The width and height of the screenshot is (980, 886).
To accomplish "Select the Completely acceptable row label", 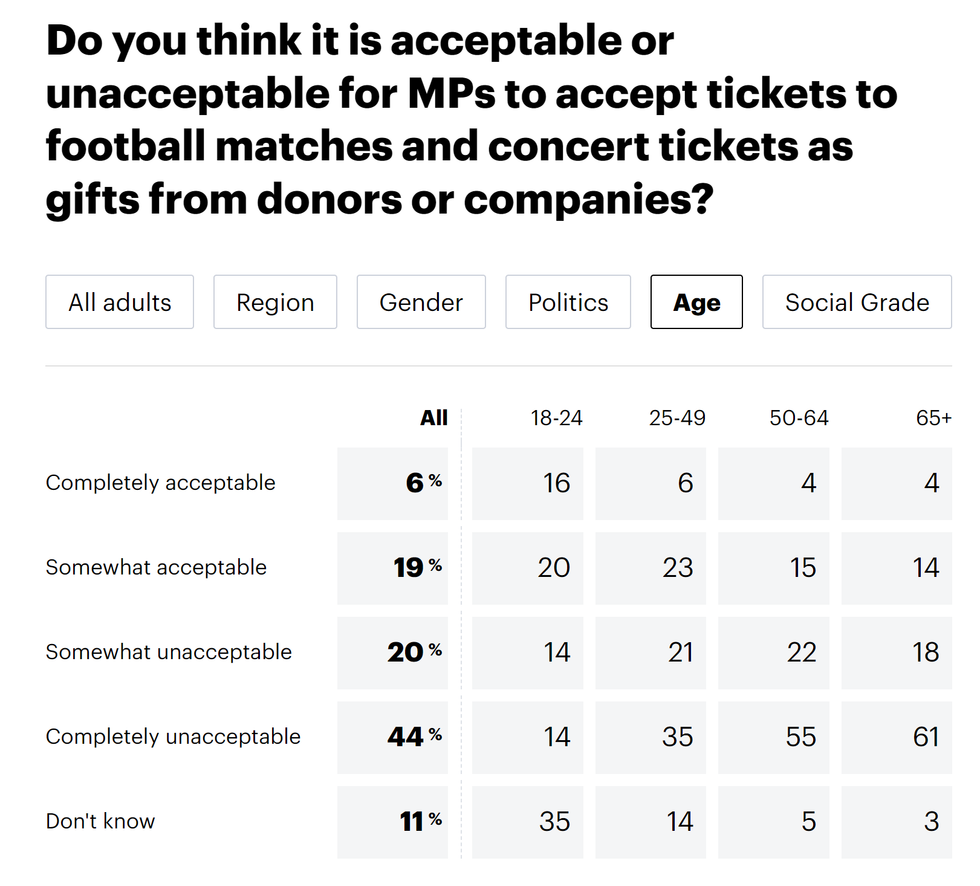I will [160, 483].
